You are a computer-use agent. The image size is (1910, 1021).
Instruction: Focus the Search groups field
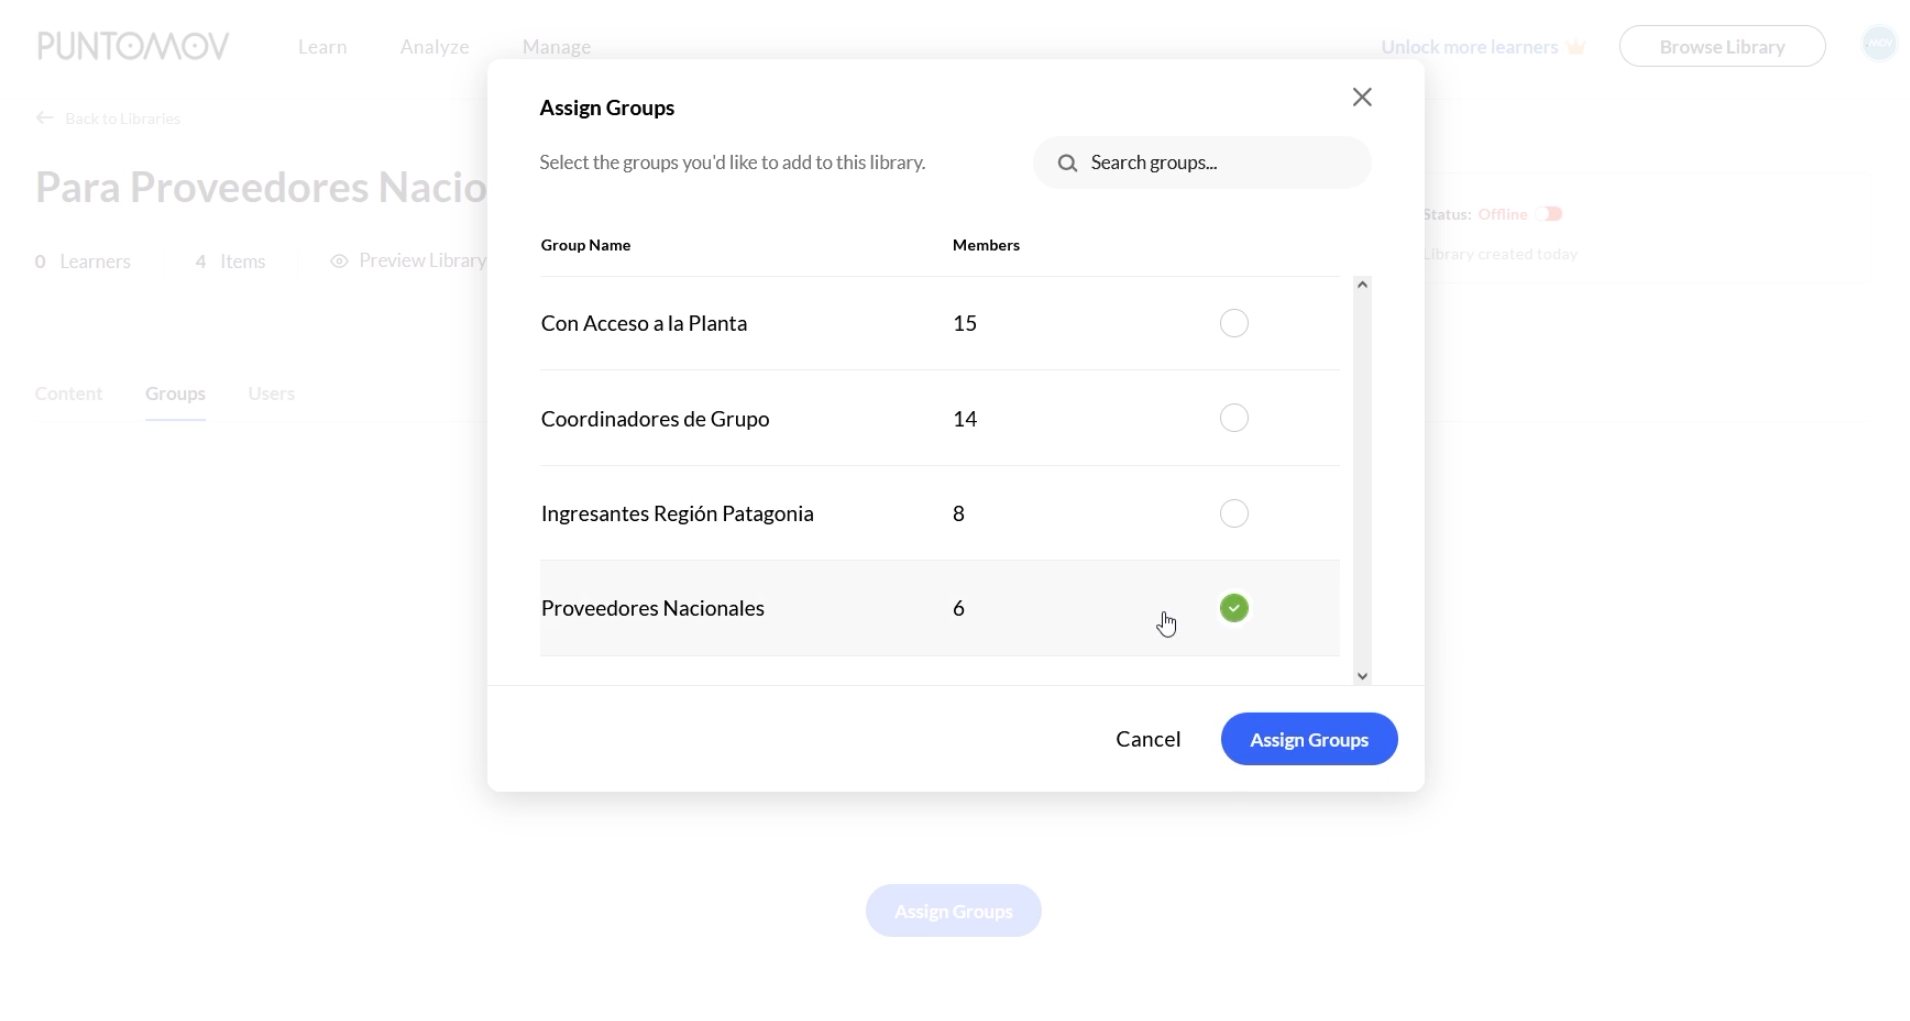tap(1202, 163)
